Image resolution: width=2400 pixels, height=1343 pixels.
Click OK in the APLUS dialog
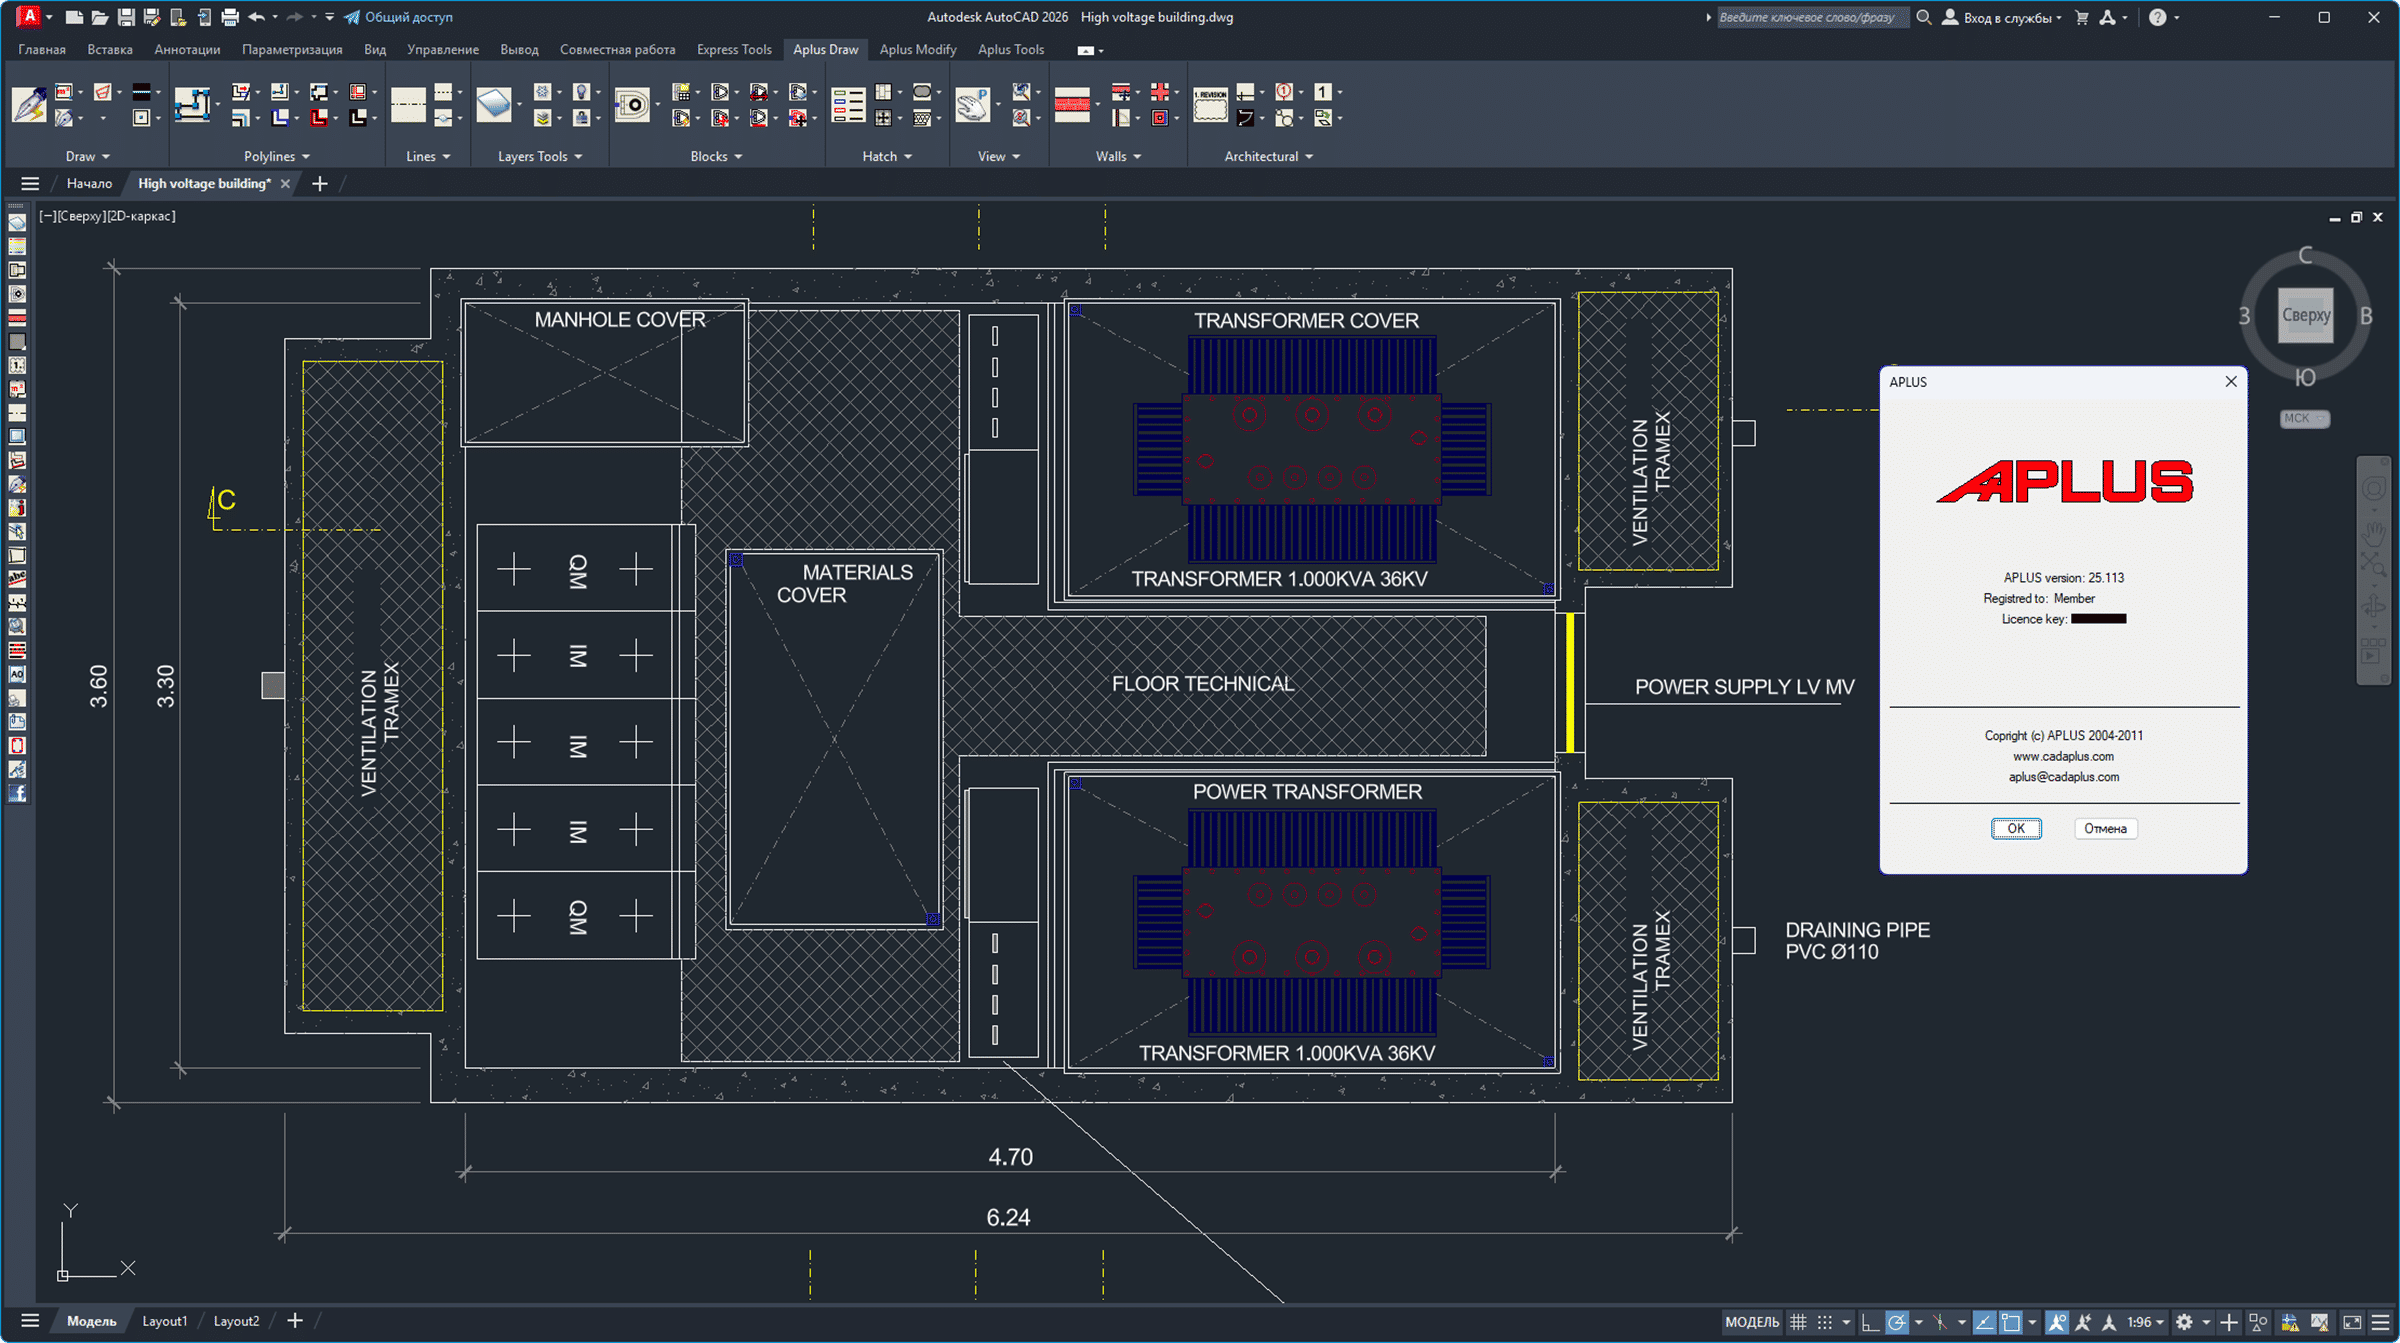click(x=2015, y=828)
